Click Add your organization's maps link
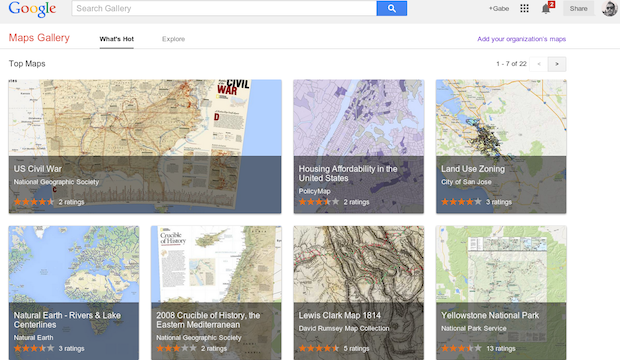This screenshot has width=620, height=360. [x=521, y=39]
